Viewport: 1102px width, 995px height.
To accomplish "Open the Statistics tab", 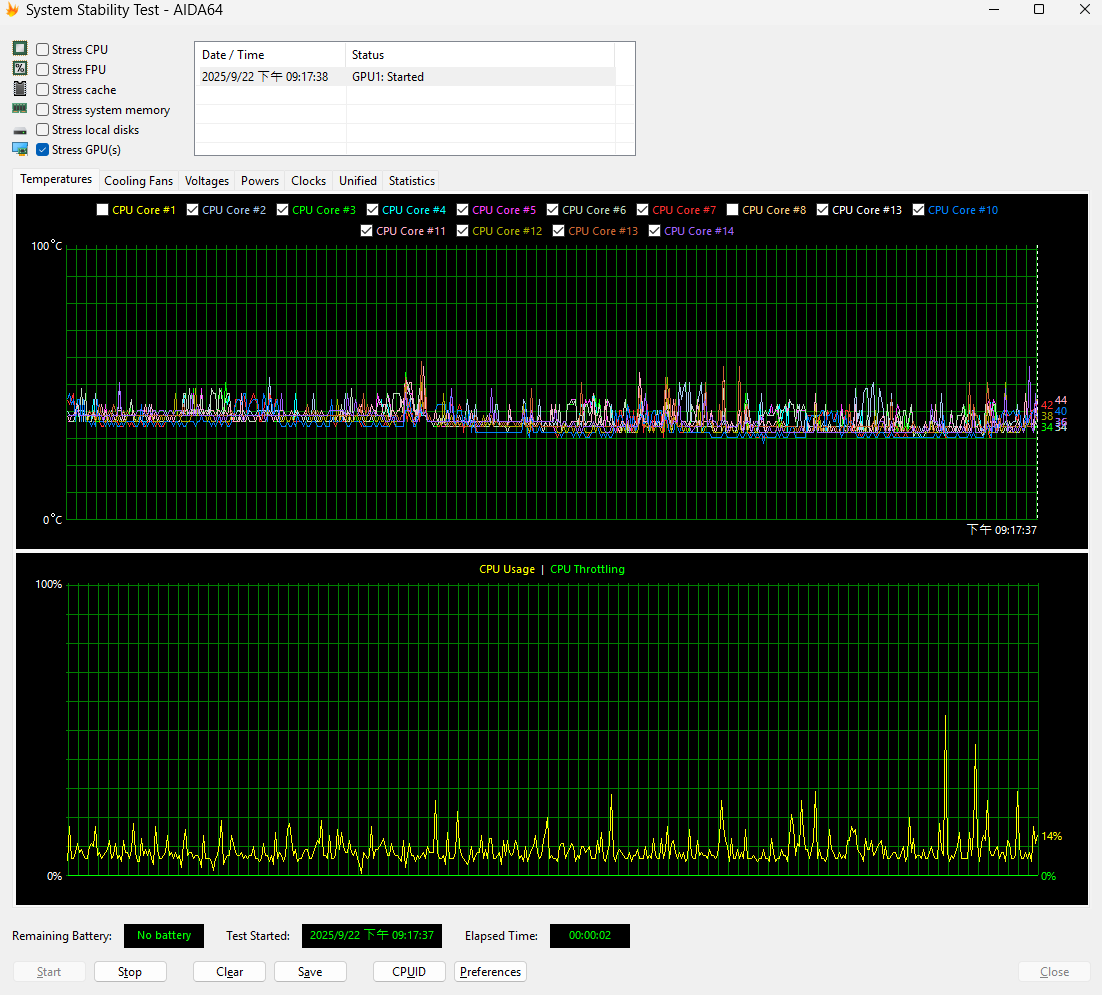I will pos(411,181).
